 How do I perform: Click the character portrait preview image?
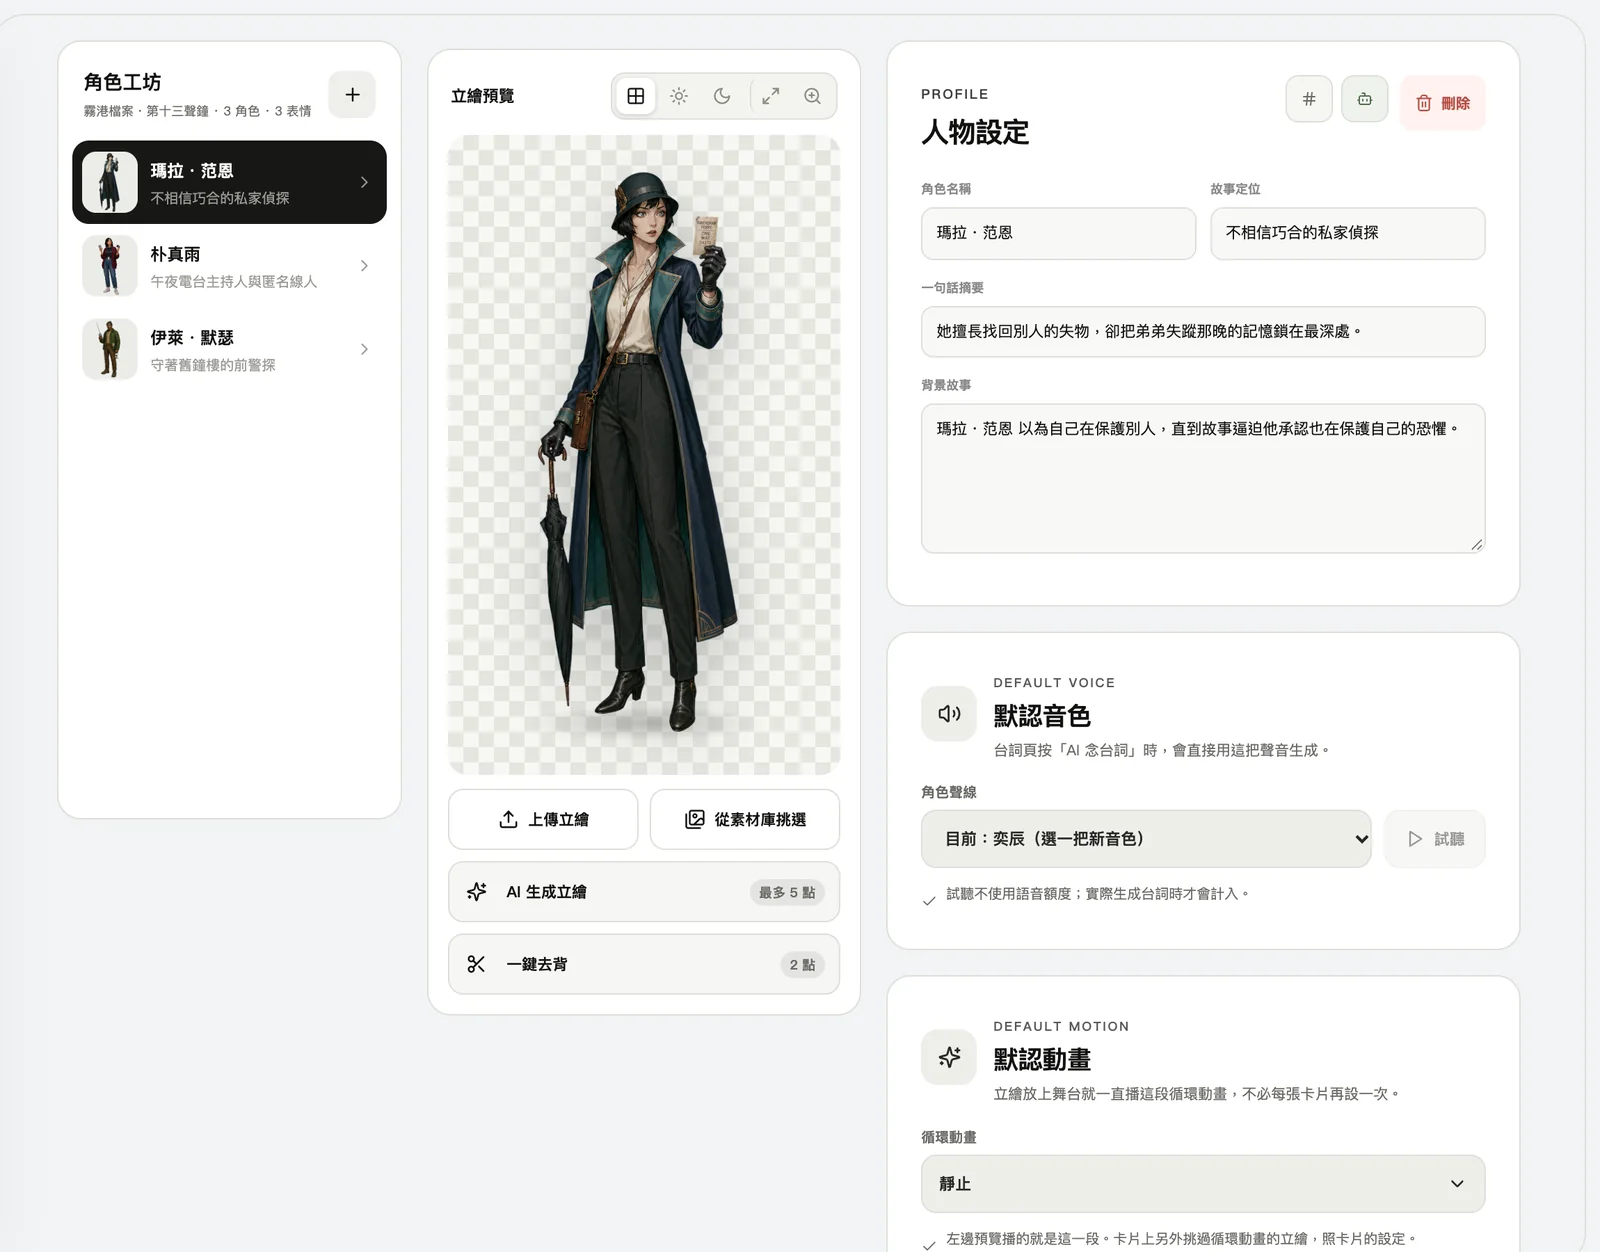pos(644,455)
